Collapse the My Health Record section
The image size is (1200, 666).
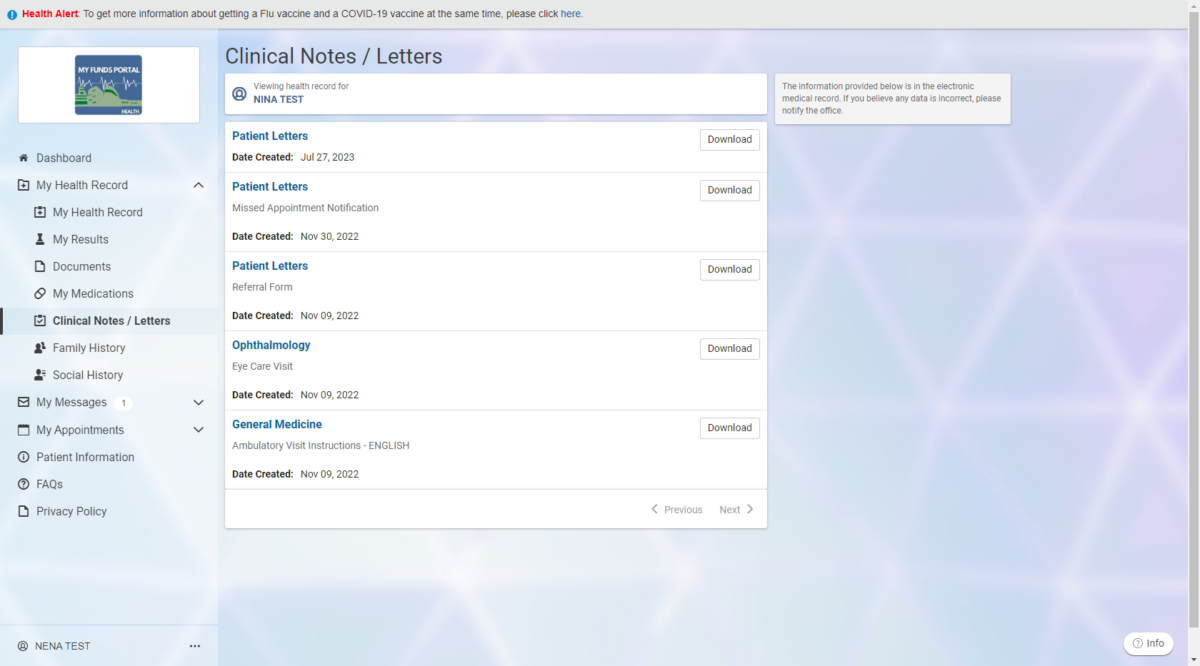(x=198, y=185)
